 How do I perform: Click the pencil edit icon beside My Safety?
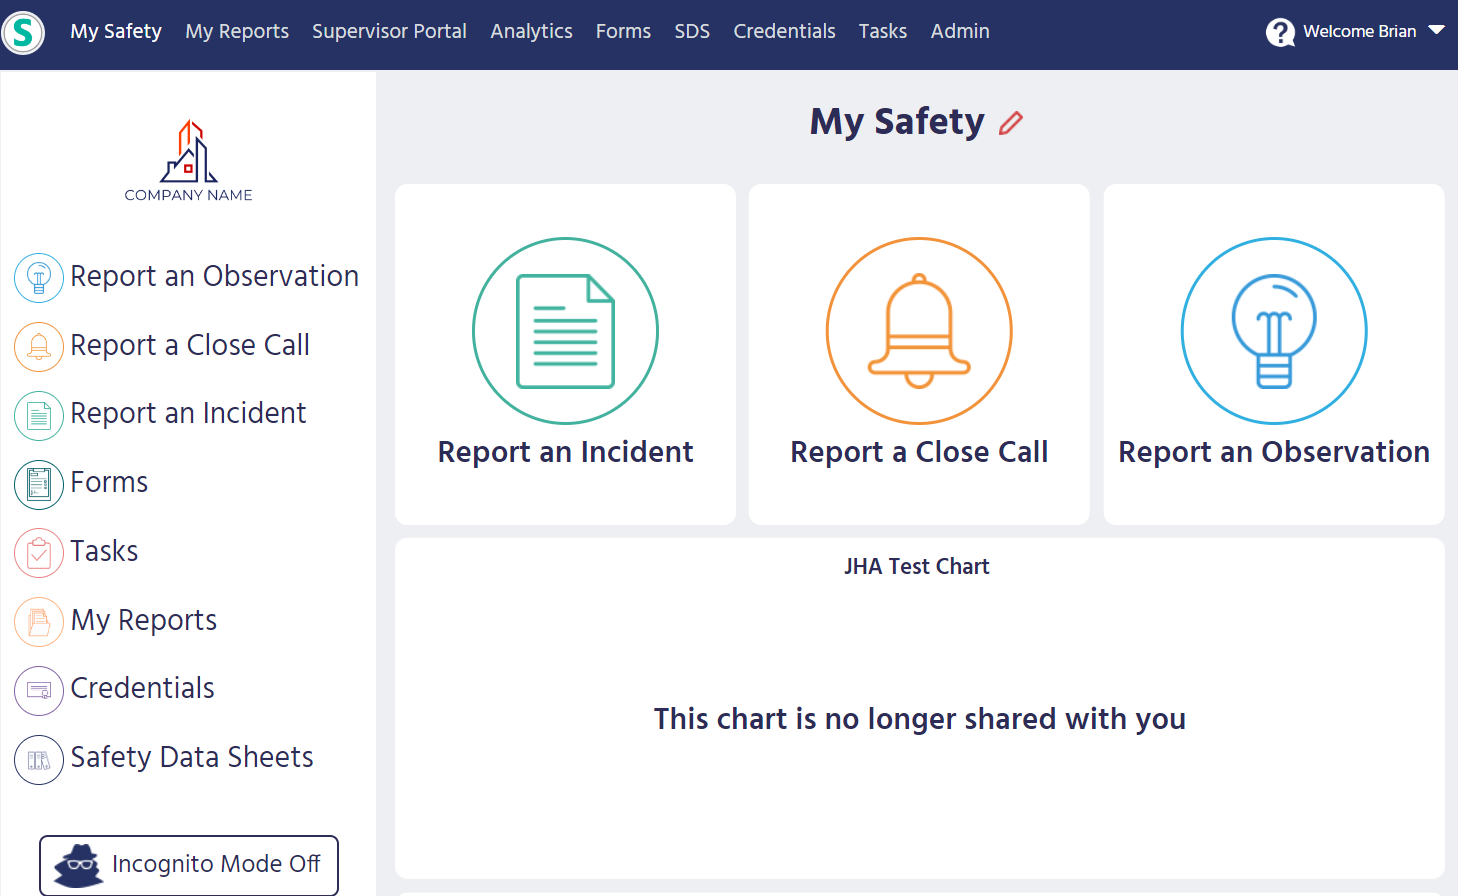[1011, 123]
